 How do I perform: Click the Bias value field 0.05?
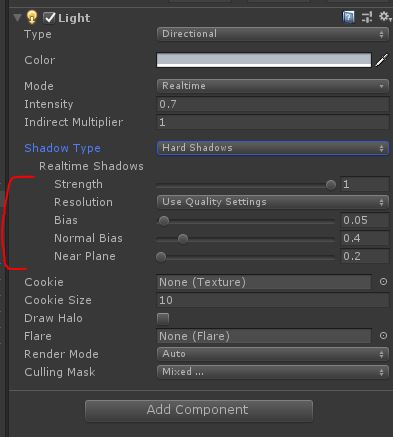click(365, 220)
